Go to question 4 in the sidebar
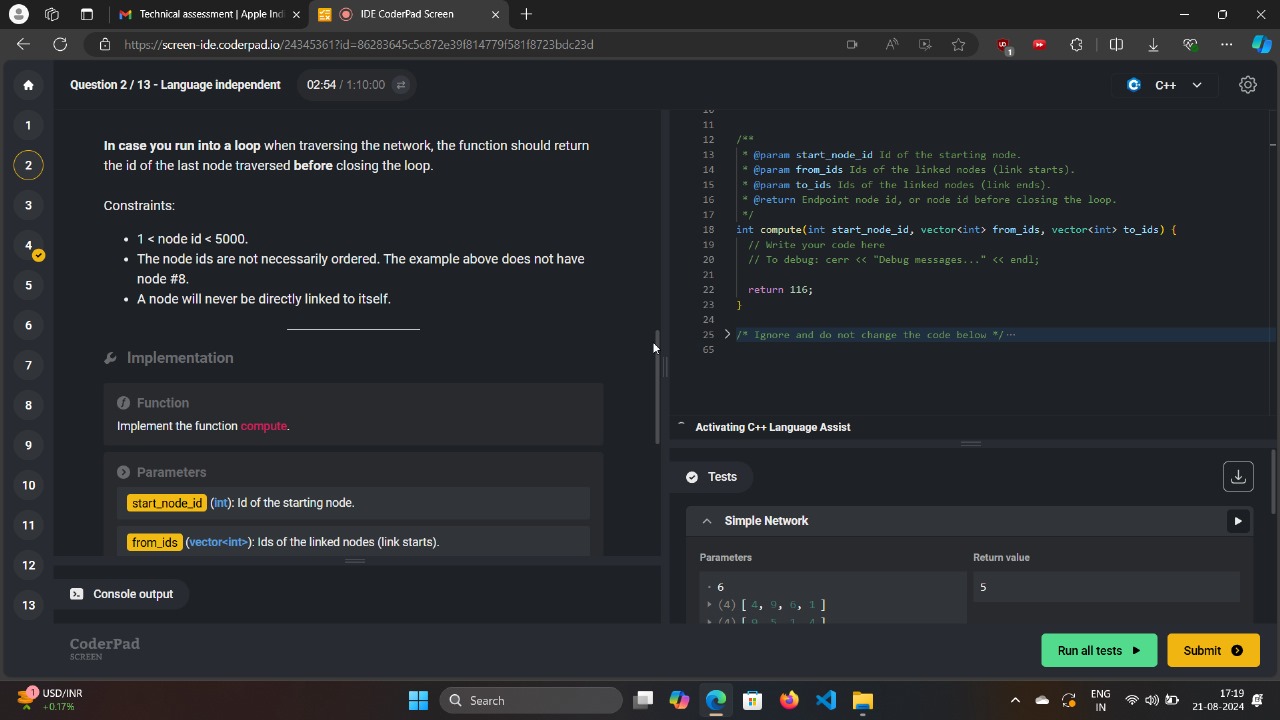The image size is (1280, 720). tap(28, 246)
